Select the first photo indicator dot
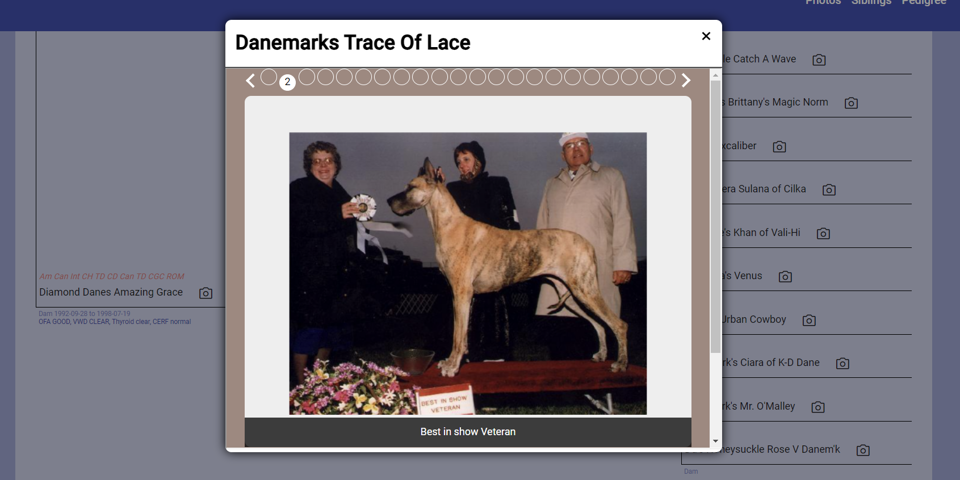 tap(268, 77)
